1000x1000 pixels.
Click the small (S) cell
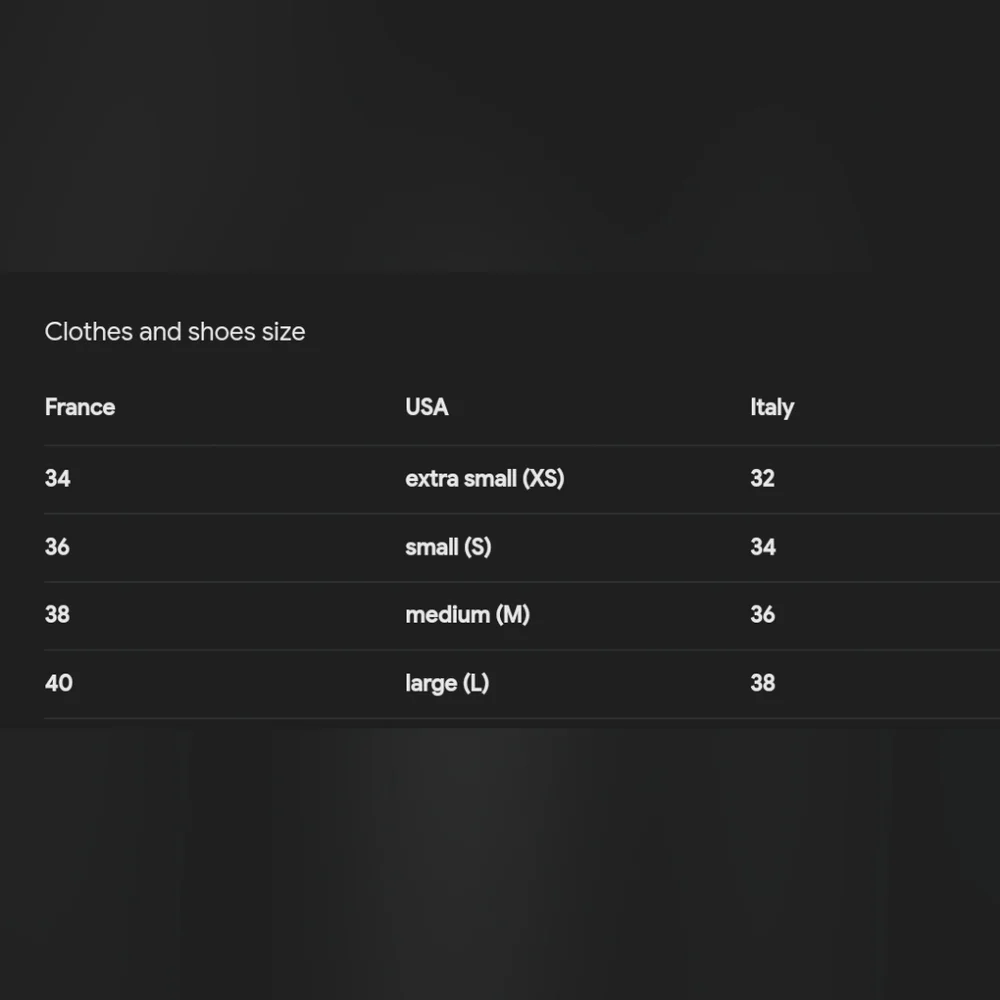[x=448, y=547]
